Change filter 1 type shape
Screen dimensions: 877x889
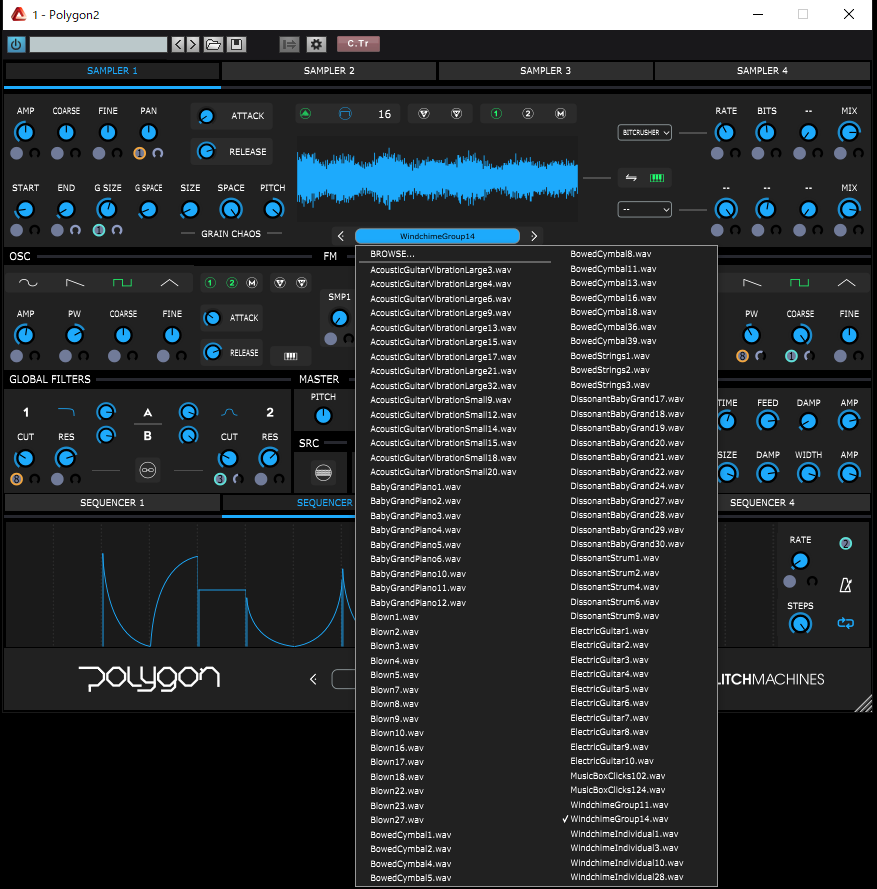click(x=66, y=412)
